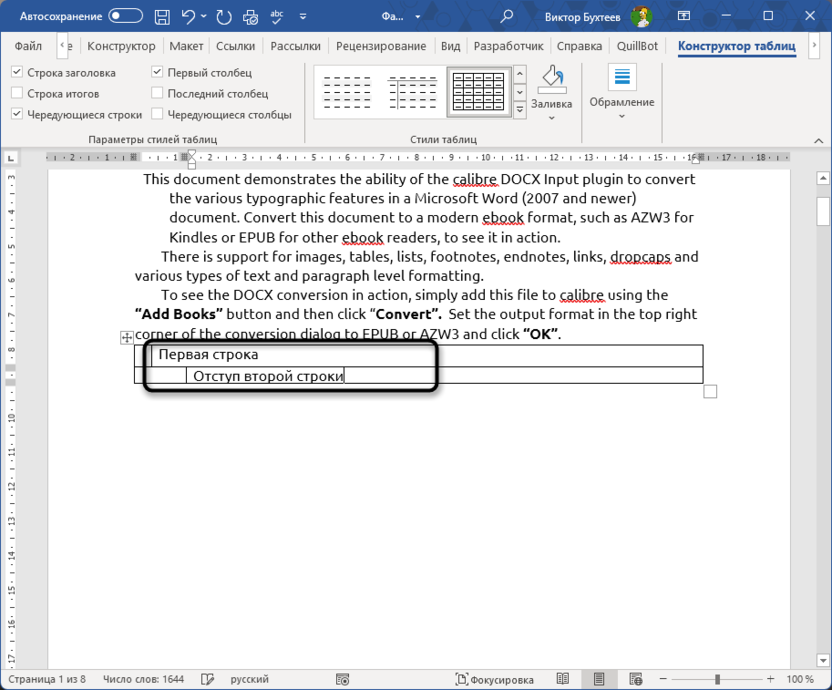Run spelling check via abc icon
Viewport: 832px width, 690px height.
pyautogui.click(x=276, y=15)
